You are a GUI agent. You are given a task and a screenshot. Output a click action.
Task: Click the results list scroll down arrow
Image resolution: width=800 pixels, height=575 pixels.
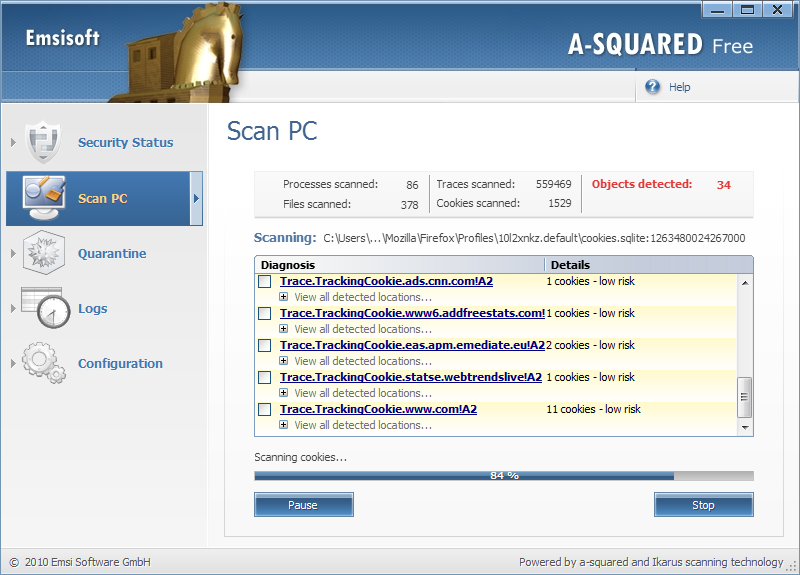(x=745, y=428)
